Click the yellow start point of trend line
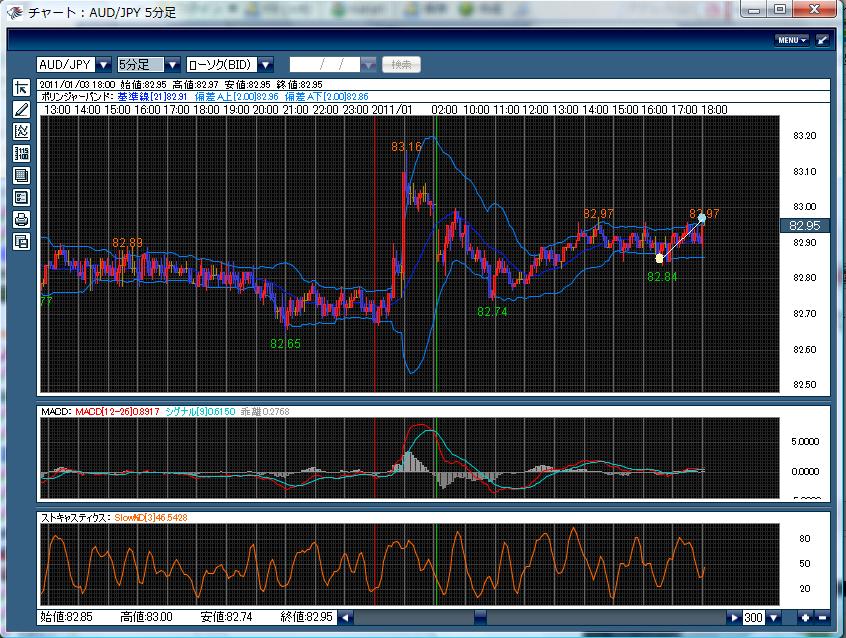The height and width of the screenshot is (638, 846). 659,259
